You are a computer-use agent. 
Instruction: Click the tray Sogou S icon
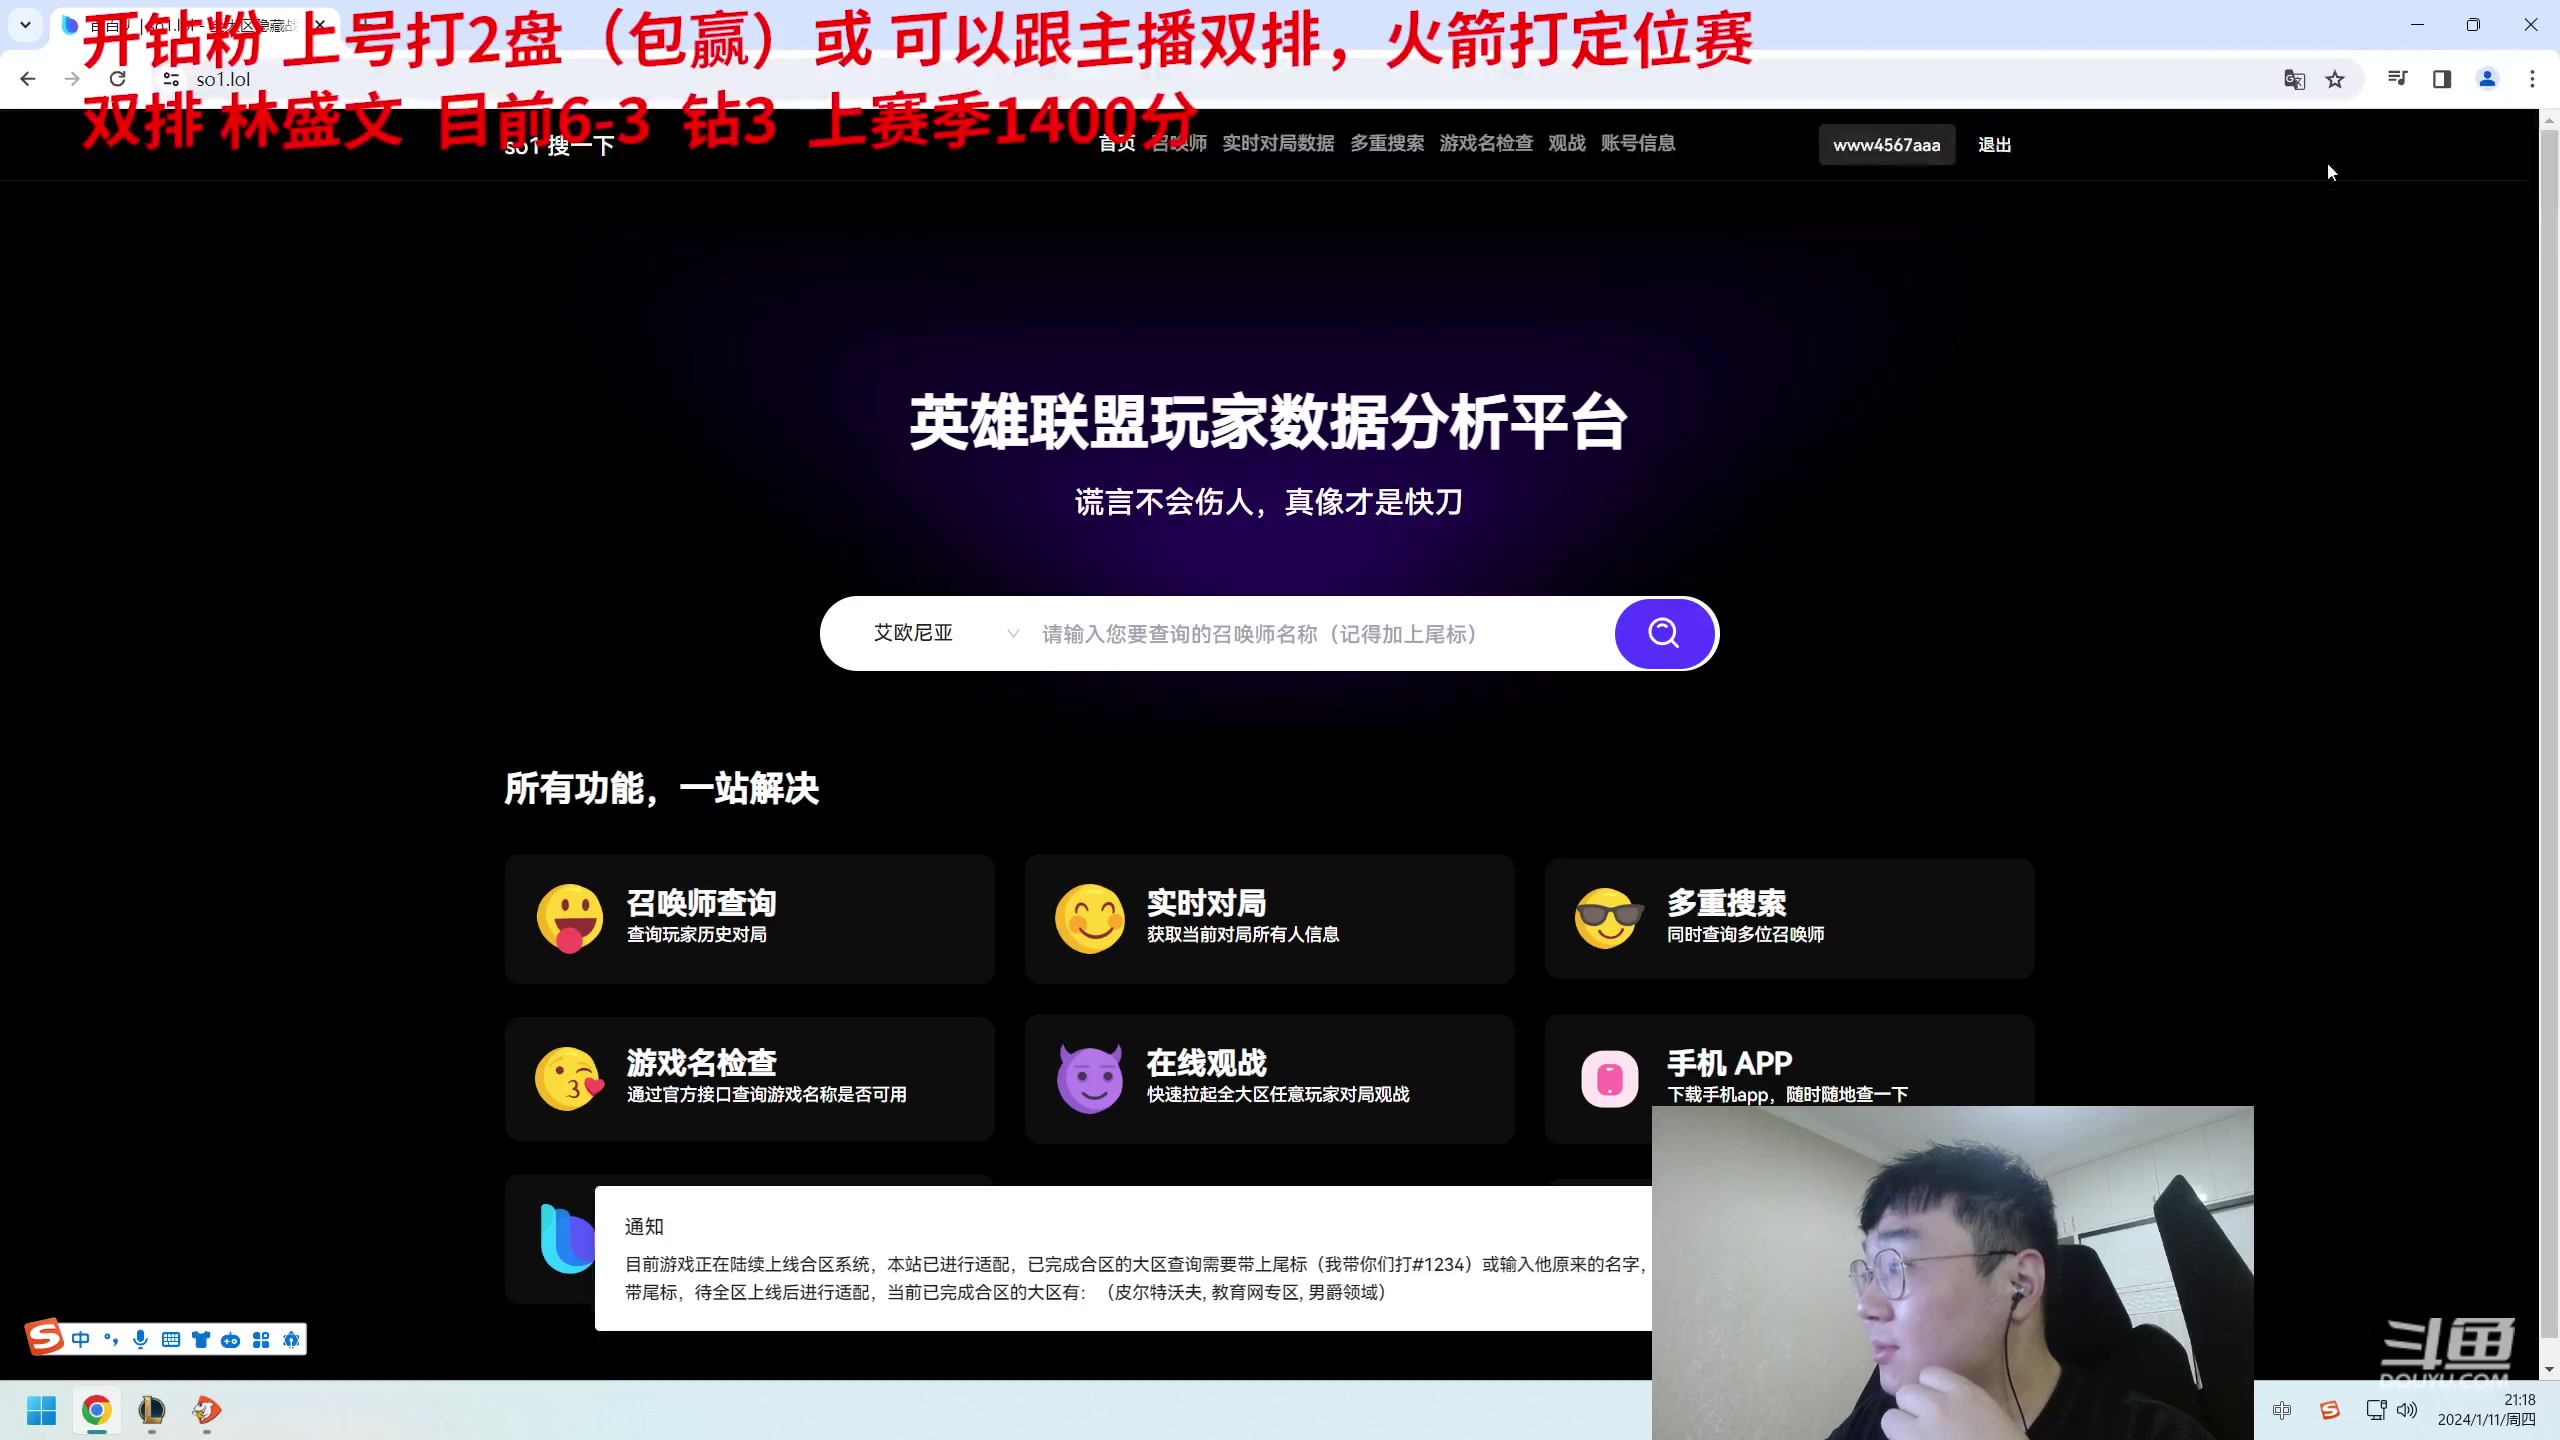[x=2330, y=1410]
